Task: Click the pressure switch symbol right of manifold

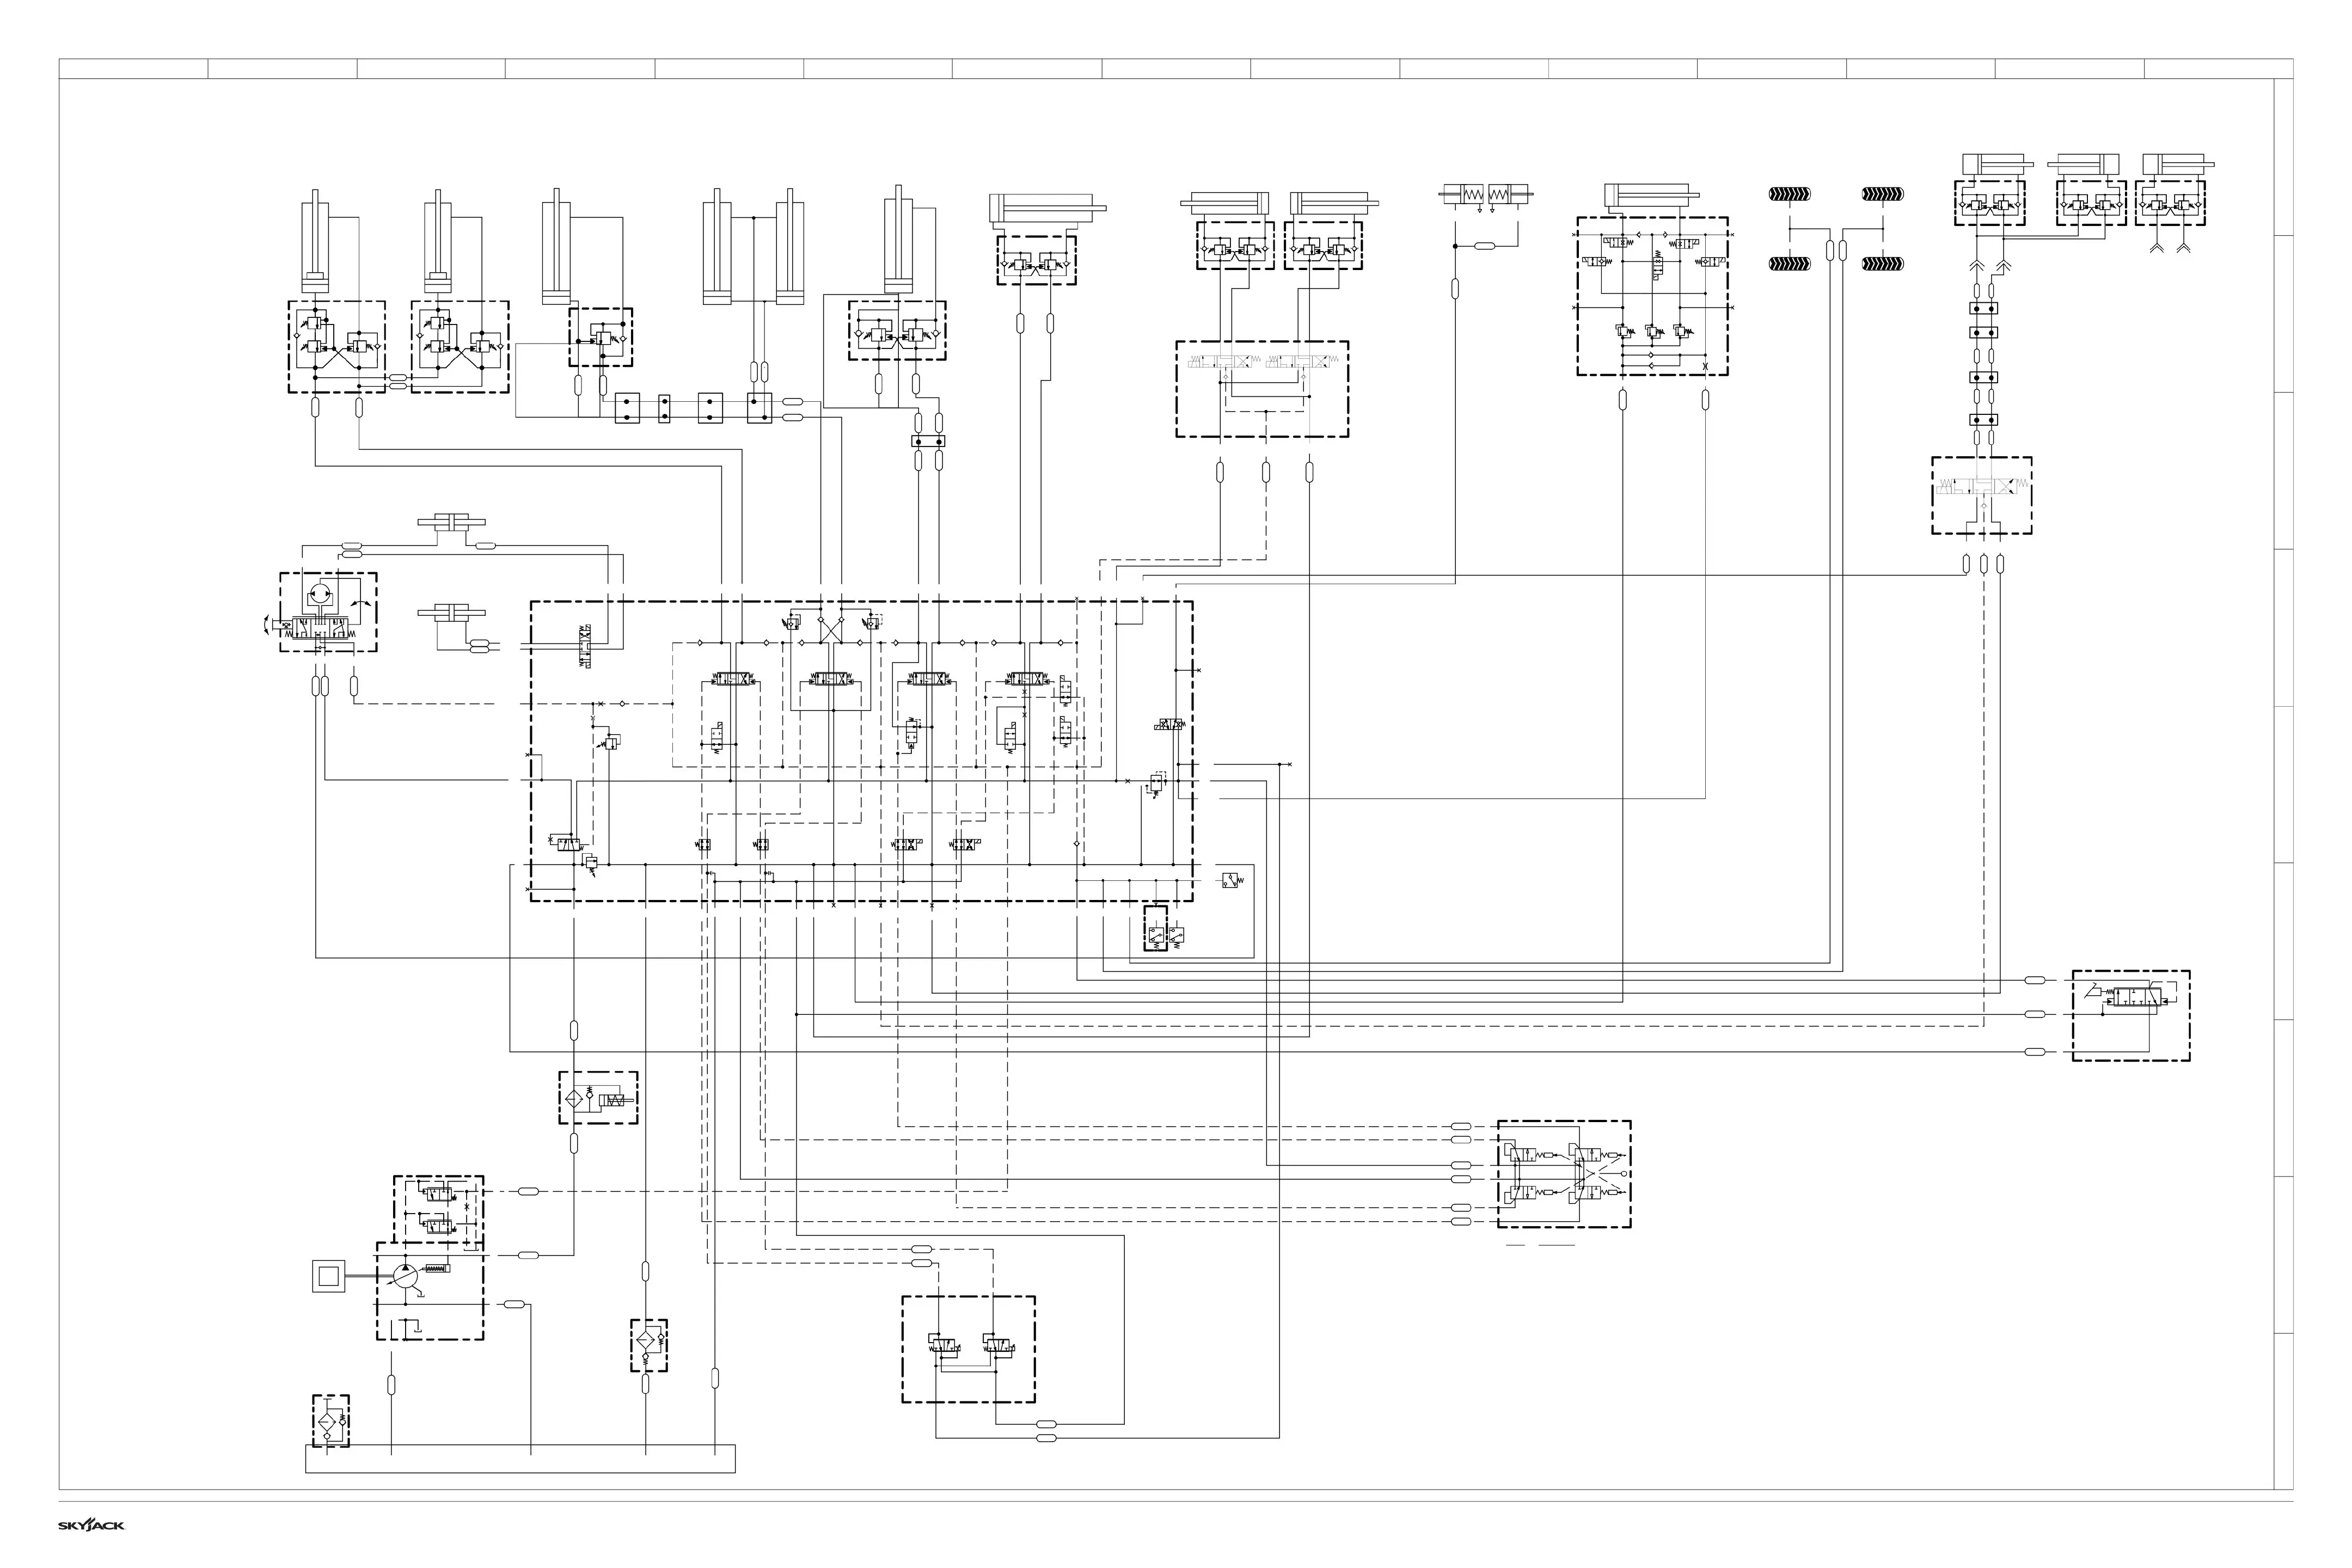Action: tap(1231, 881)
